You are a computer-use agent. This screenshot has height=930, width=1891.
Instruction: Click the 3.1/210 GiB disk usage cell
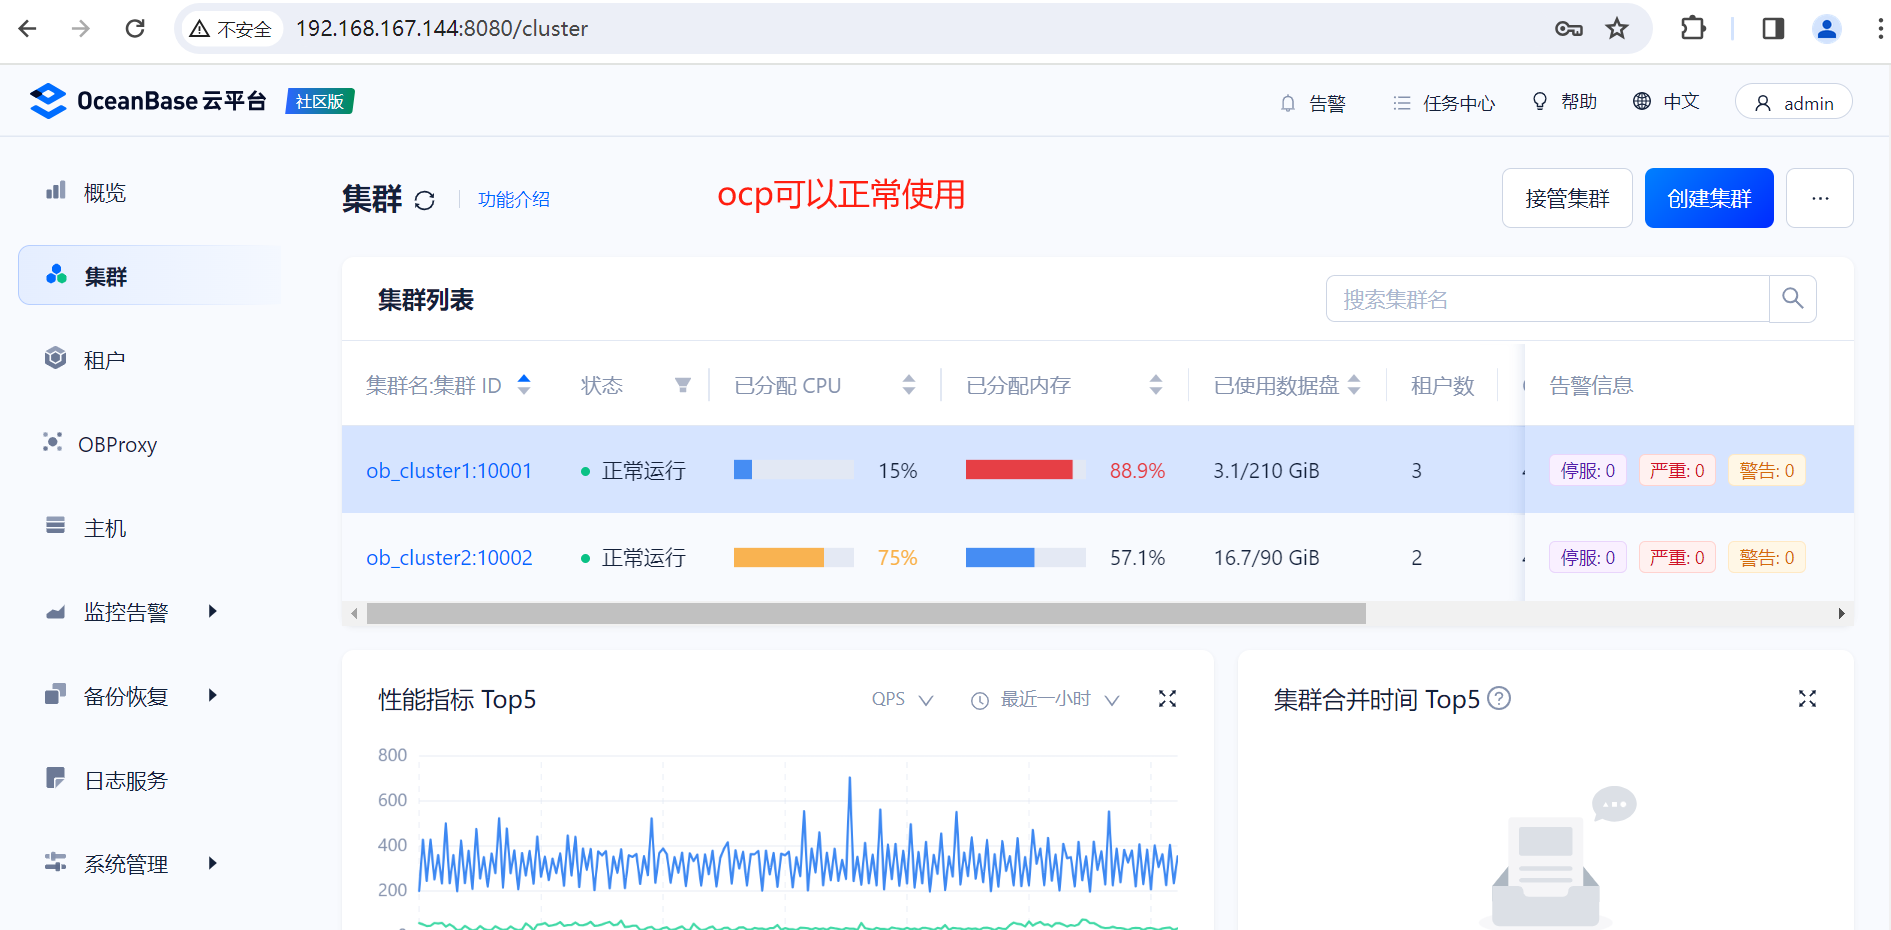click(x=1266, y=470)
